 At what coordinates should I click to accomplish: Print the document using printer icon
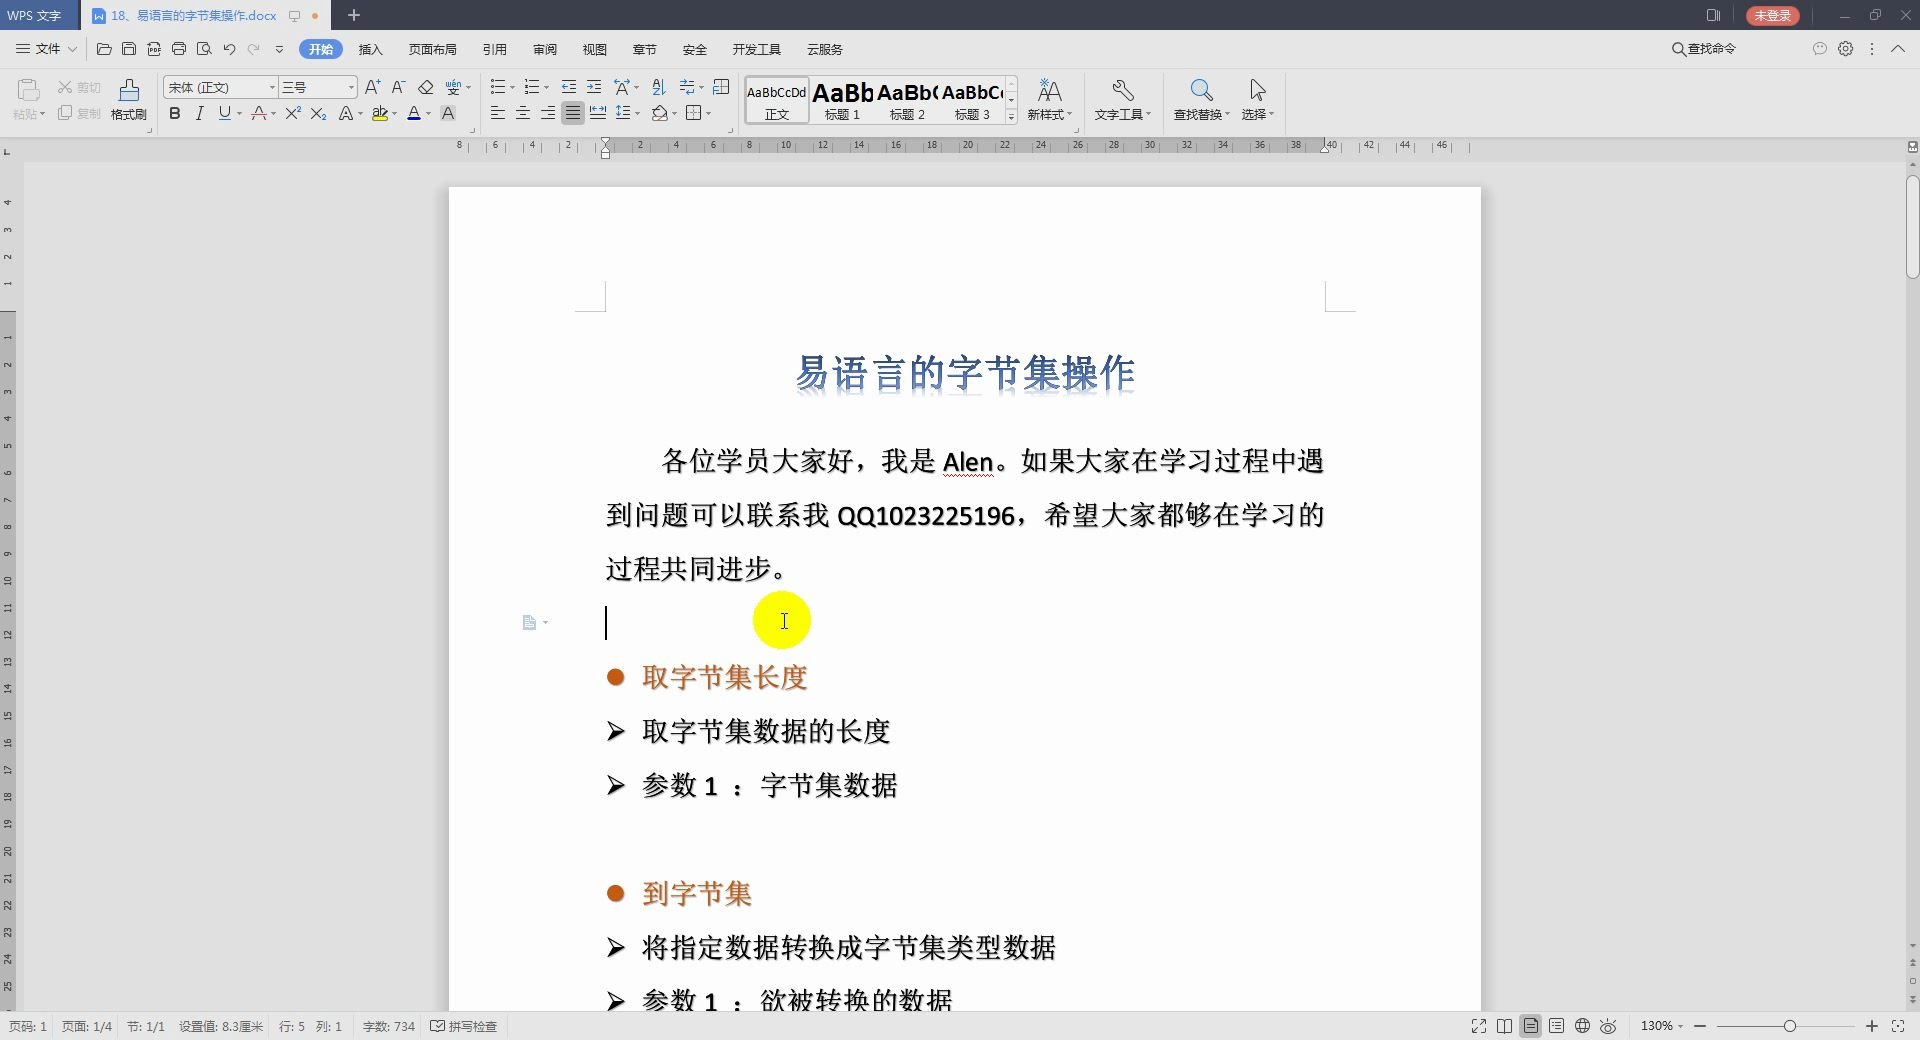(179, 48)
